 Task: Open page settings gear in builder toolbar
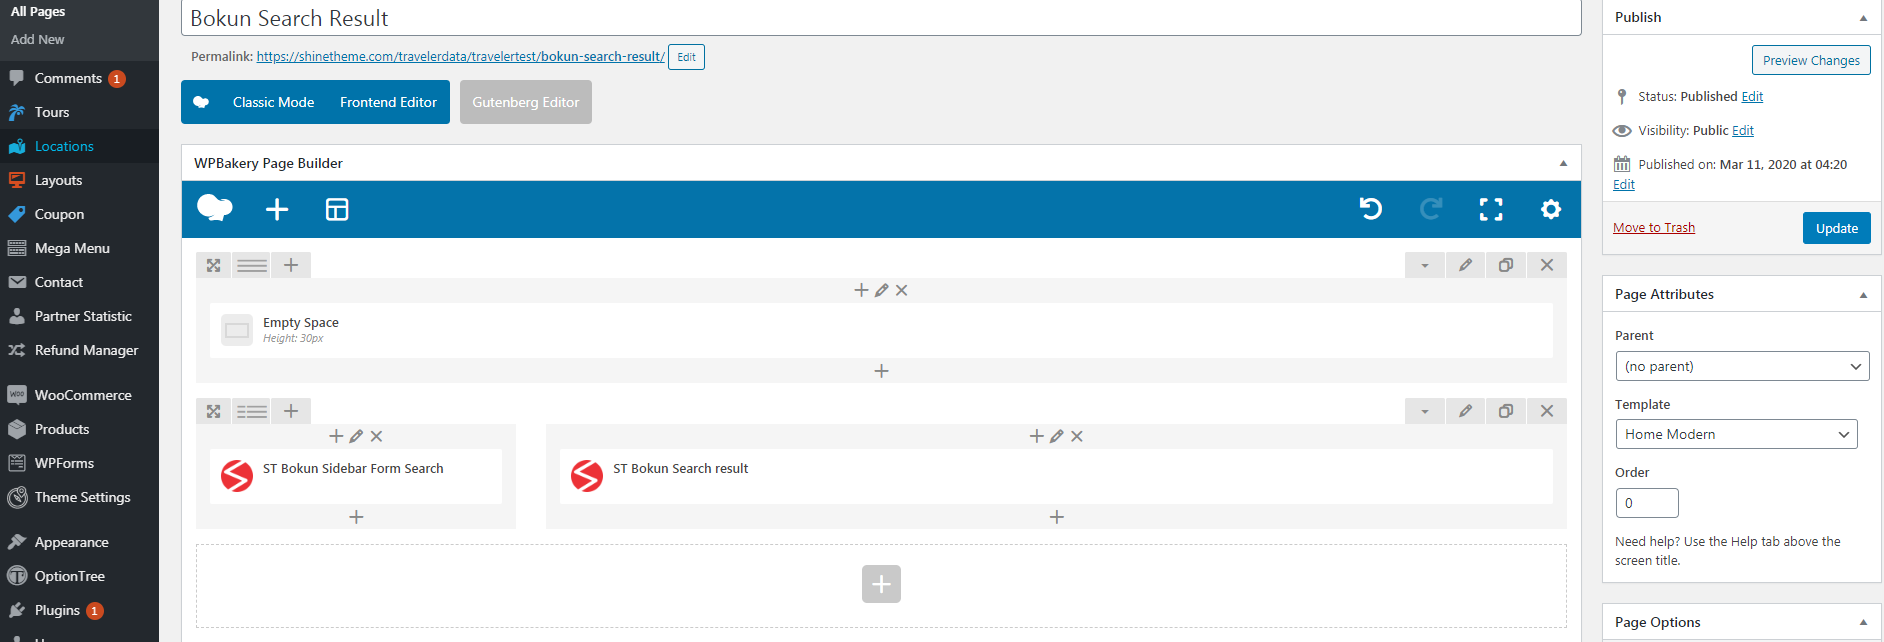click(x=1551, y=209)
